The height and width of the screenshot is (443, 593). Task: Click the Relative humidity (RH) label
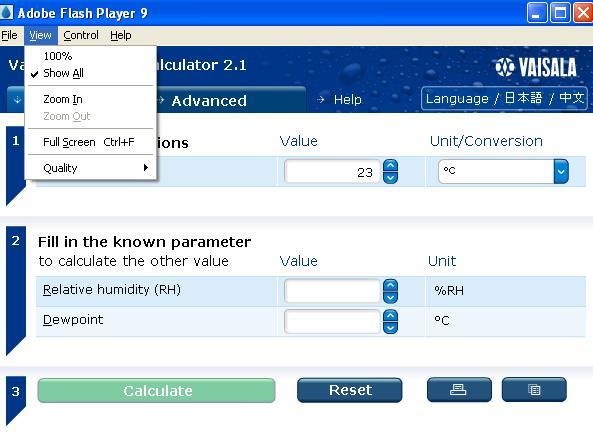point(112,290)
